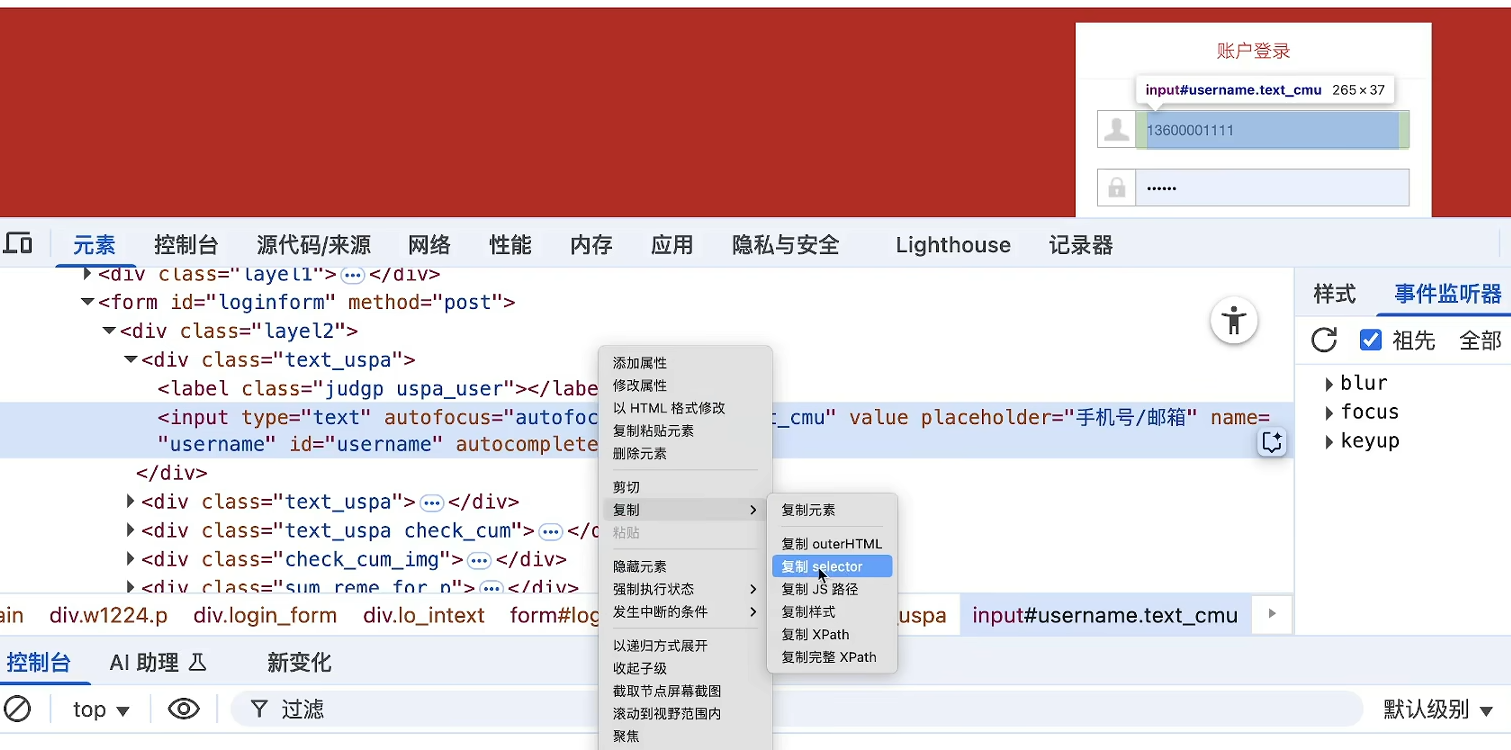
Task: Open the 默认级别 log level dropdown
Action: [1438, 710]
